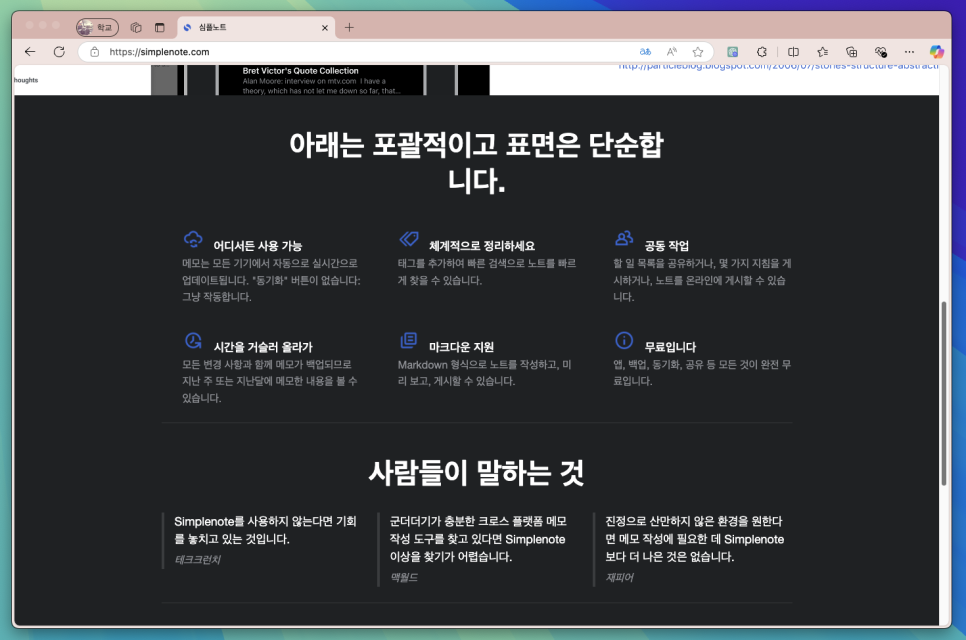Click the 진정으로 산만하지 않은 환경 quote
966x640 pixels.
(x=694, y=539)
